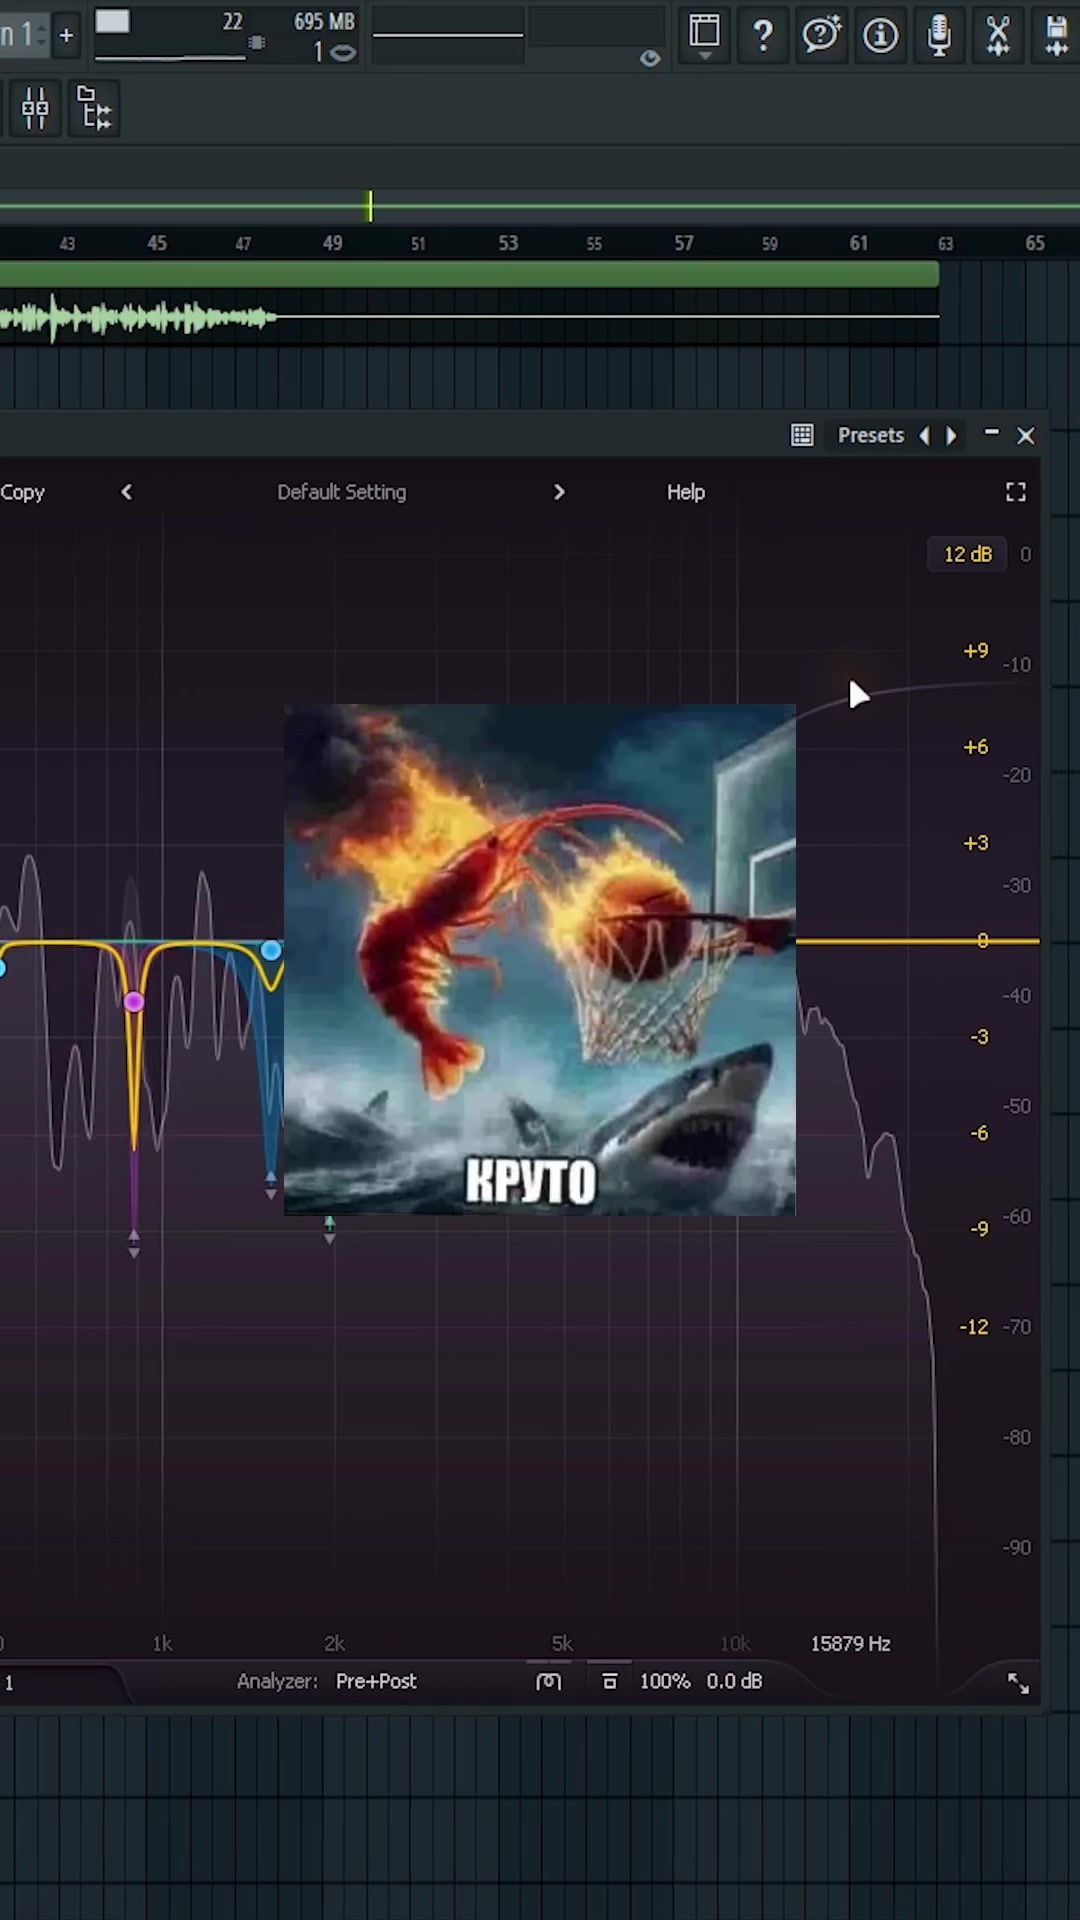
Task: Select the previous Pro-Q preset arrow
Action: [x=126, y=492]
